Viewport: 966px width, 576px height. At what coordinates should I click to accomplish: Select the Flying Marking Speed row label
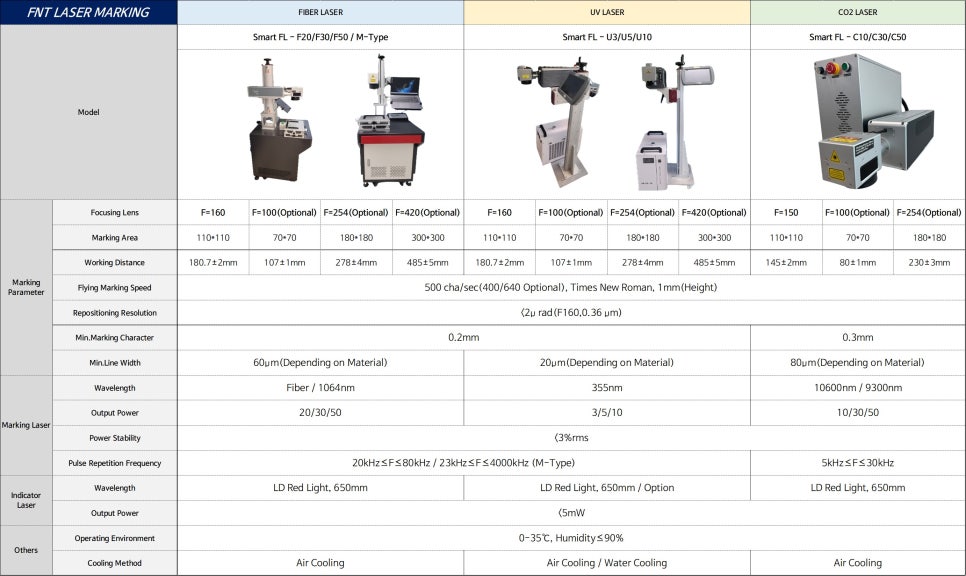point(115,288)
